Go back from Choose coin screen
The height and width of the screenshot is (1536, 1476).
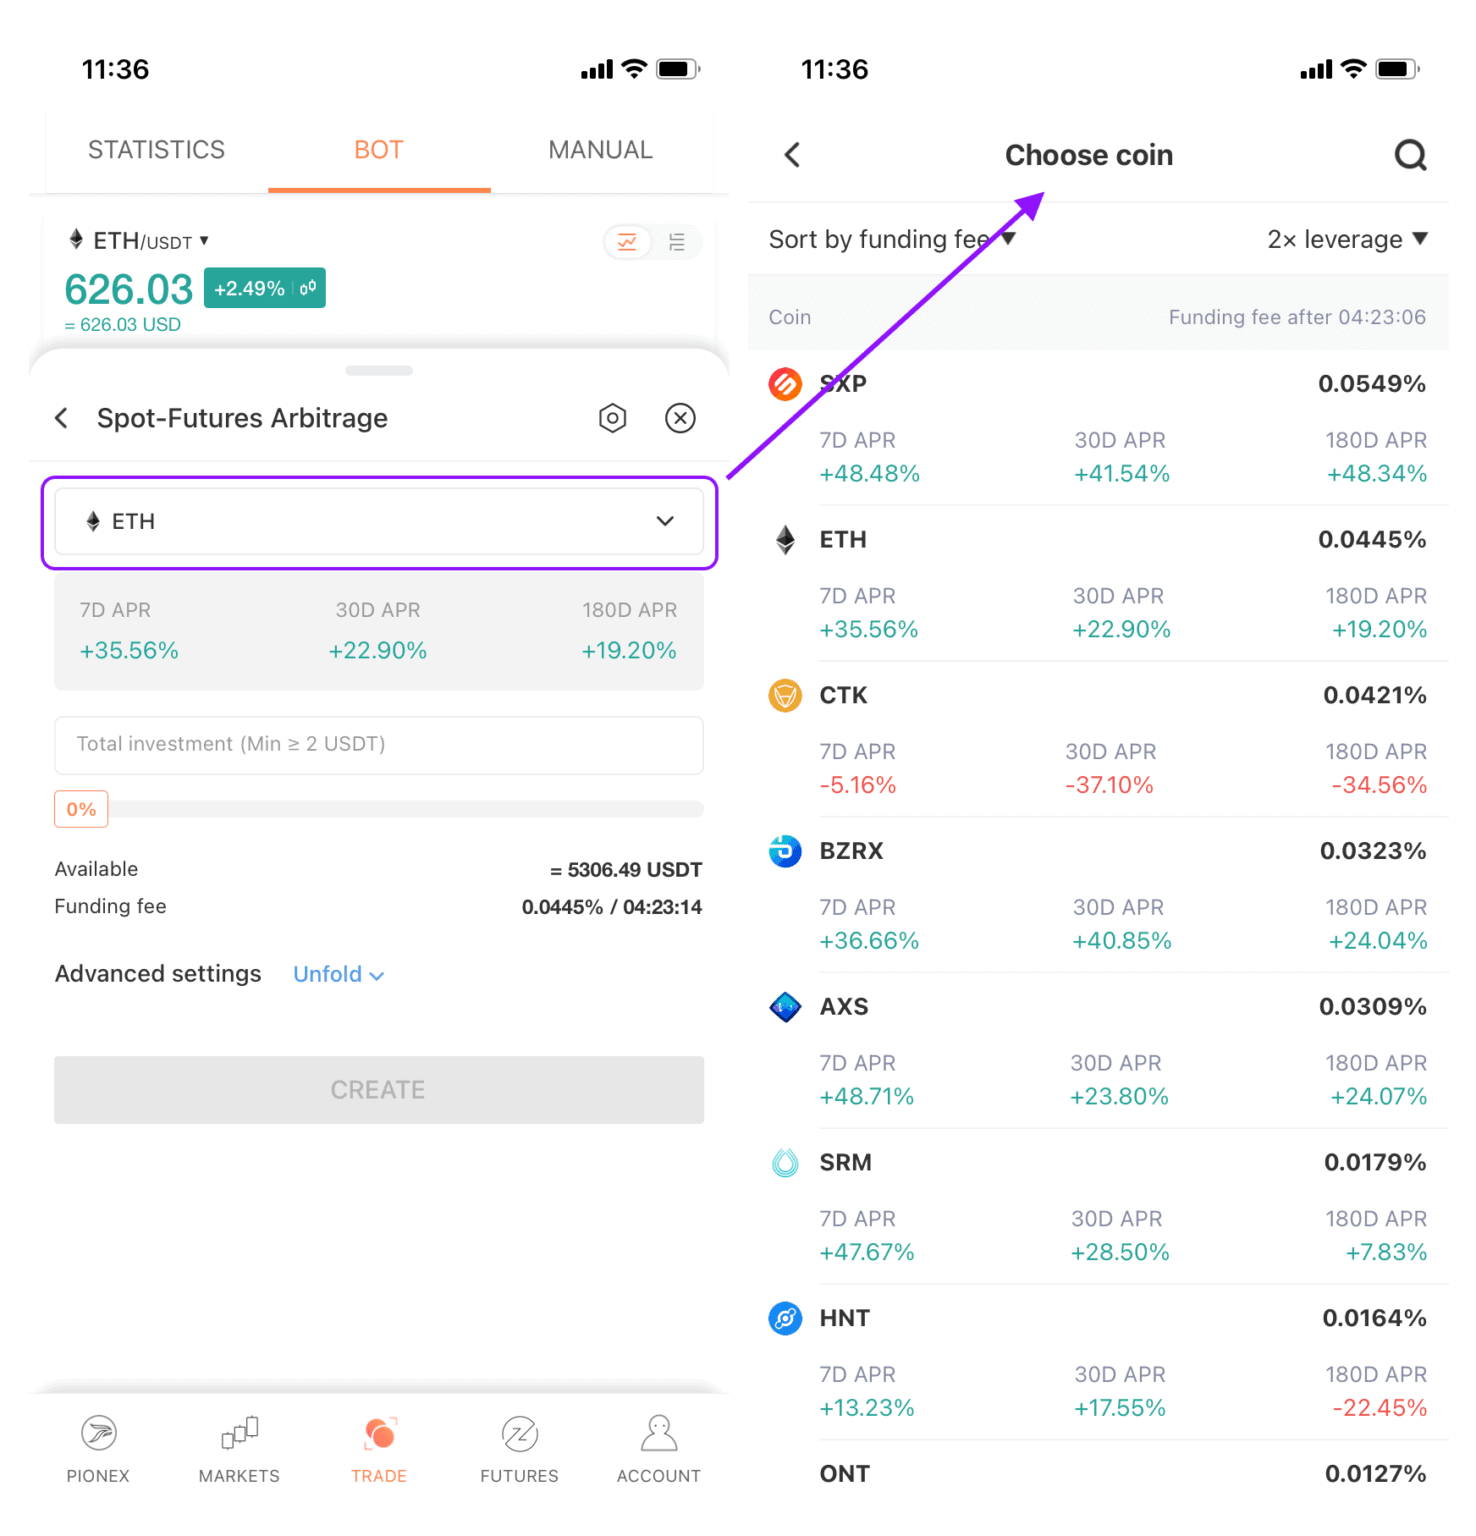793,155
